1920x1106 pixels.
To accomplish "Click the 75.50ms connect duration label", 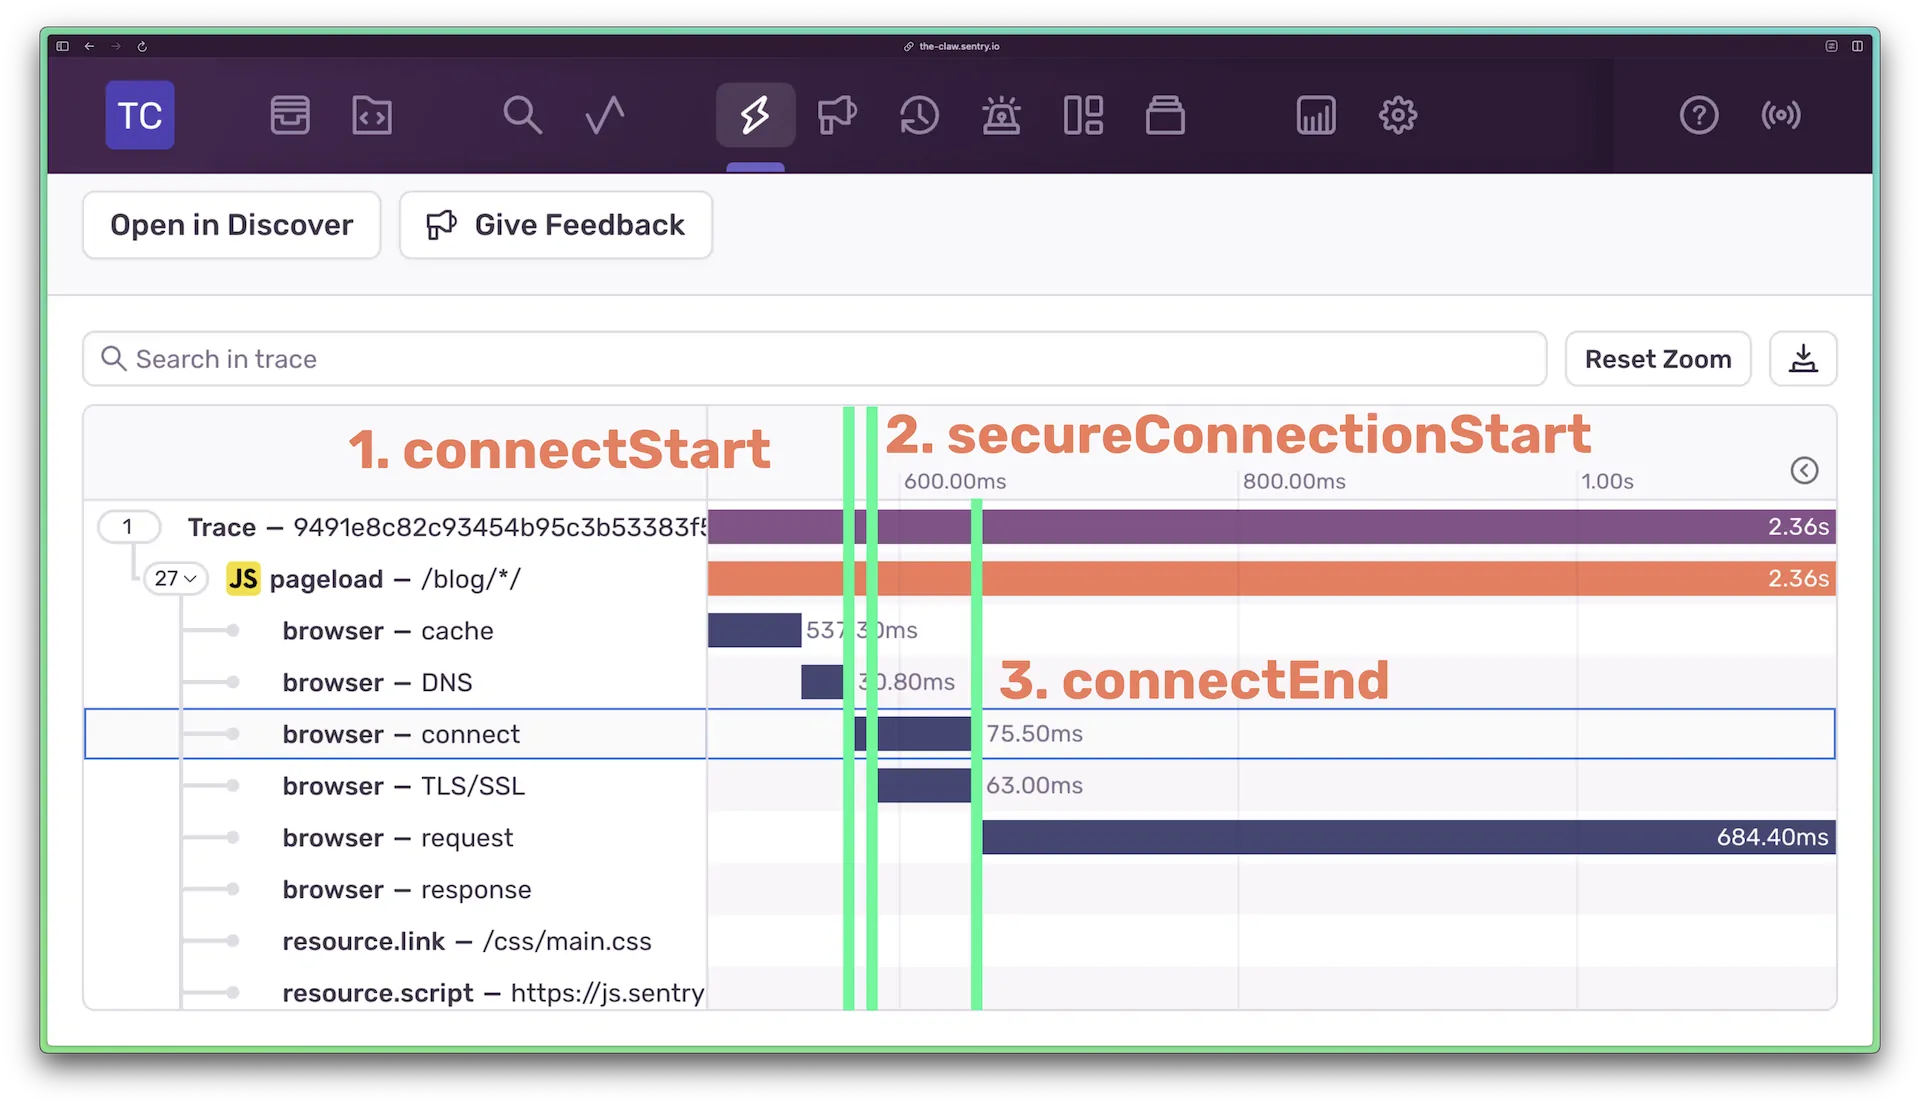I will [1034, 734].
